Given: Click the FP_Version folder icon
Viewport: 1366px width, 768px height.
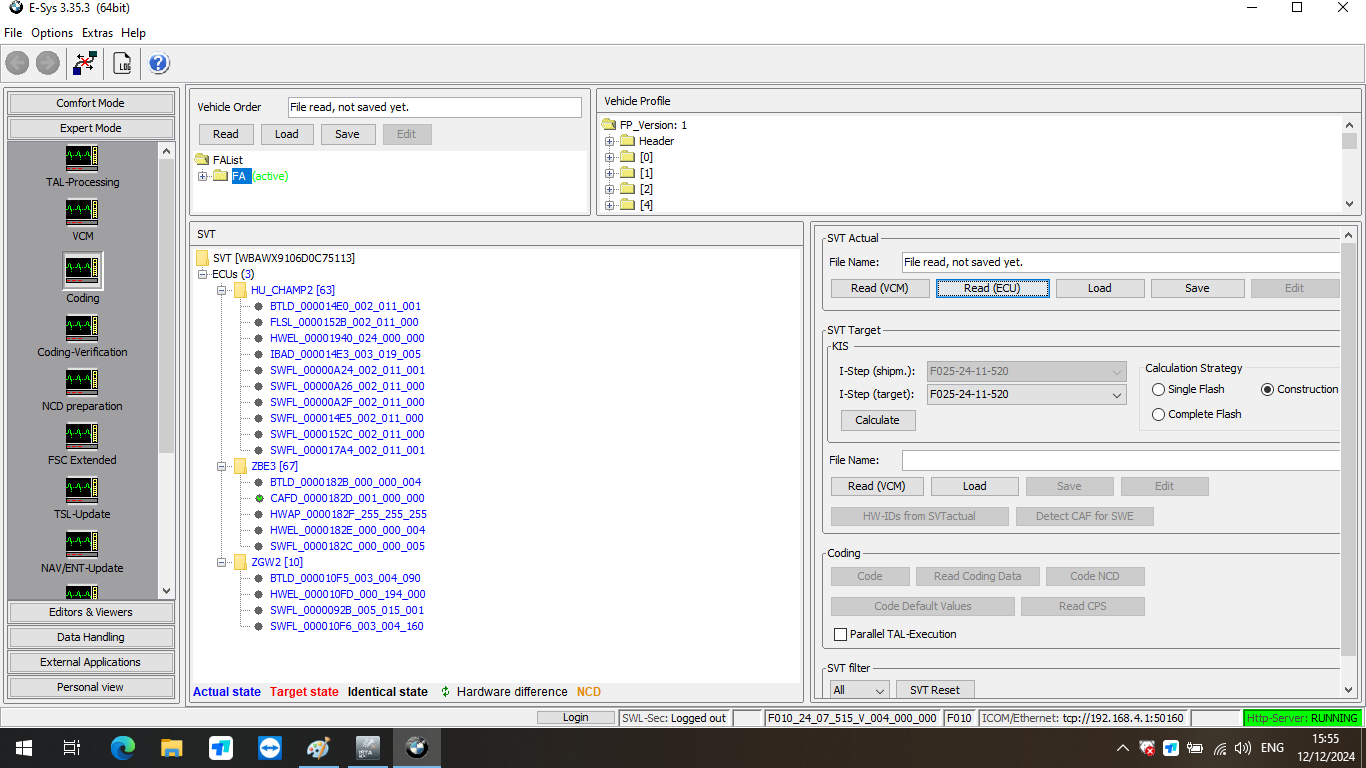Looking at the screenshot, I should [609, 125].
